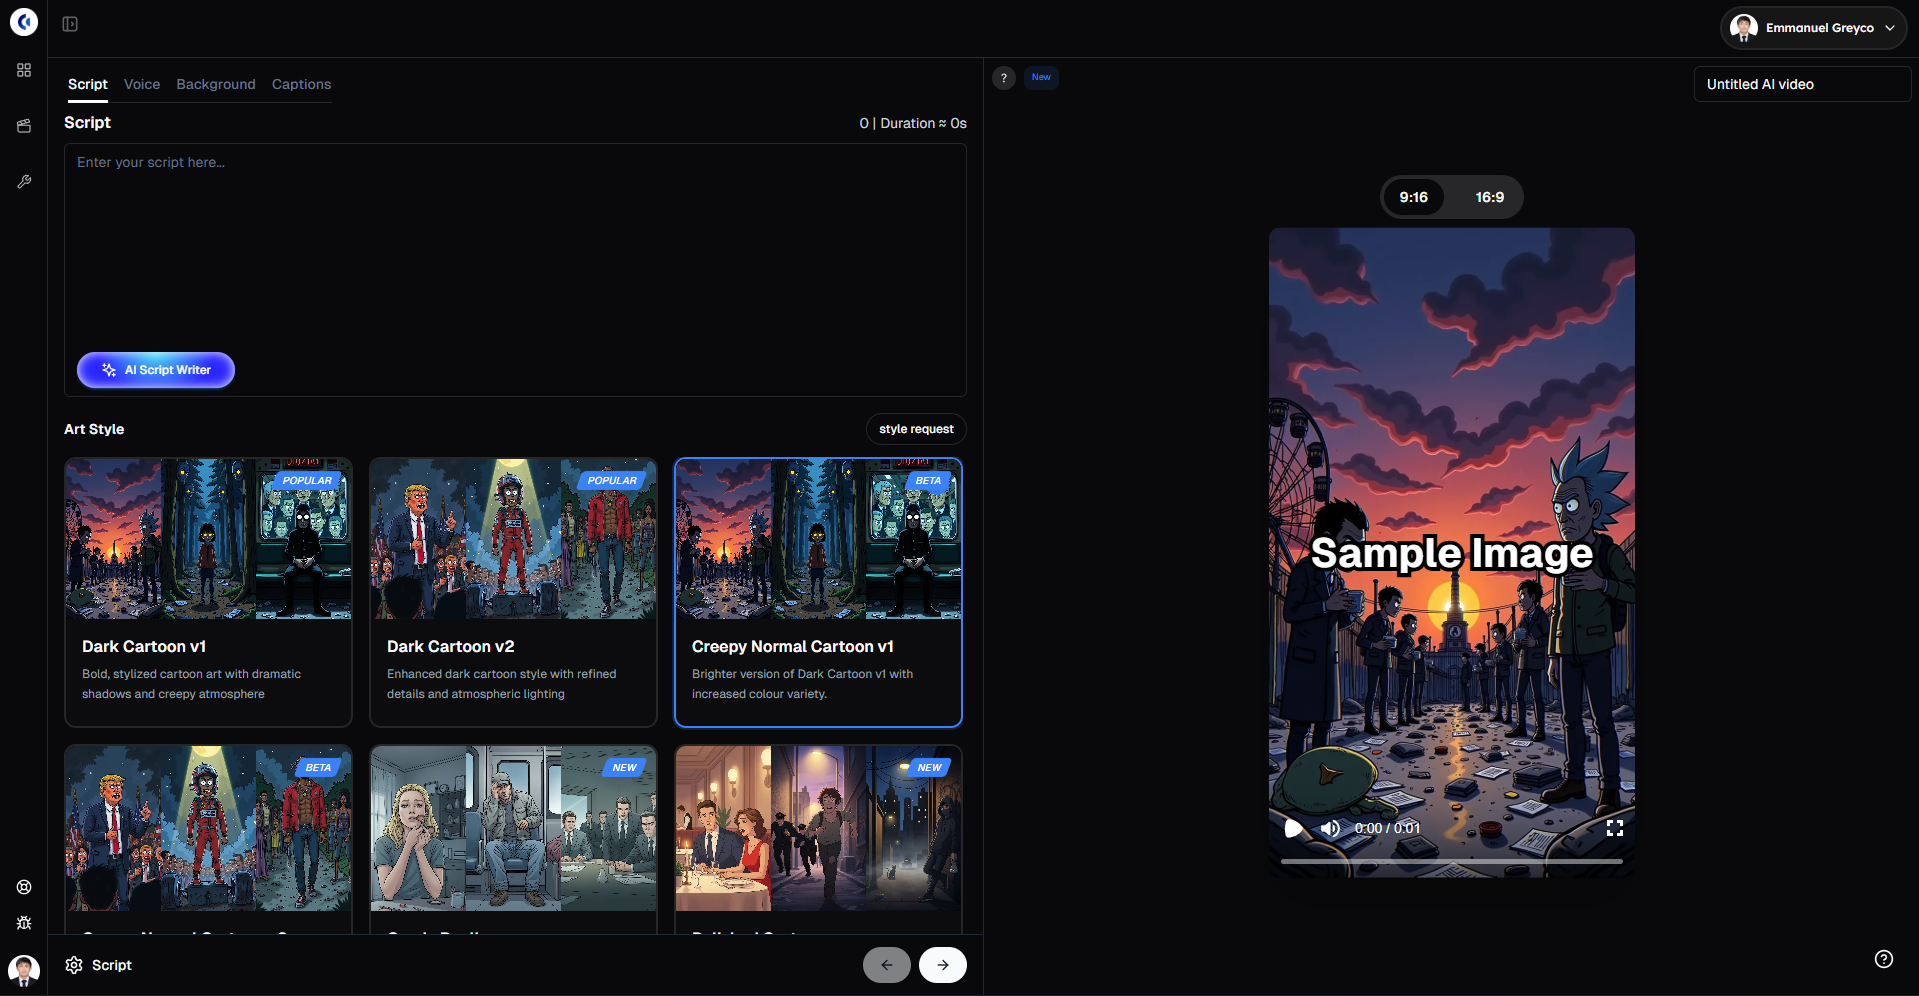The height and width of the screenshot is (996, 1919).
Task: Click the "Emmanuel Greyco" user name
Action: 1820,28
